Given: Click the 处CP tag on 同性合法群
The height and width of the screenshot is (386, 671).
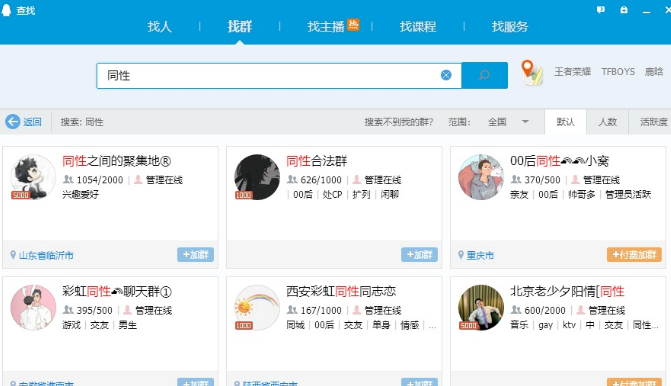Looking at the screenshot, I should 333,194.
